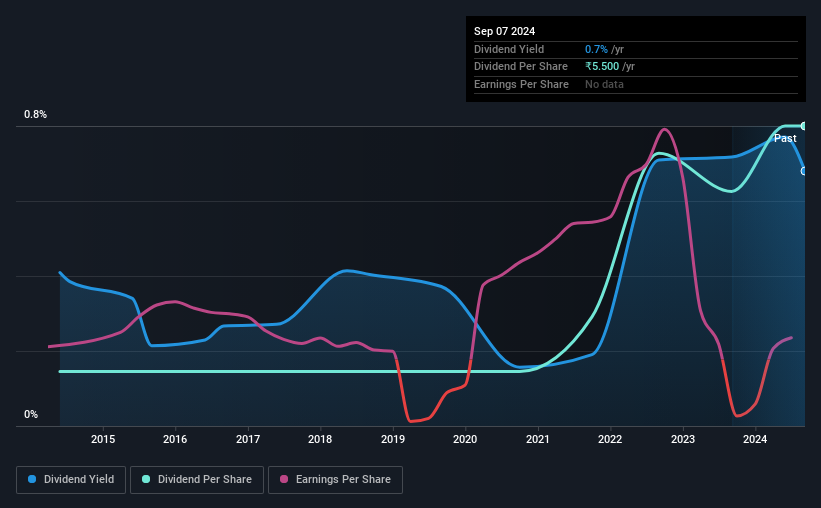
Task: Select the 2016 x-axis year label
Action: click(175, 439)
